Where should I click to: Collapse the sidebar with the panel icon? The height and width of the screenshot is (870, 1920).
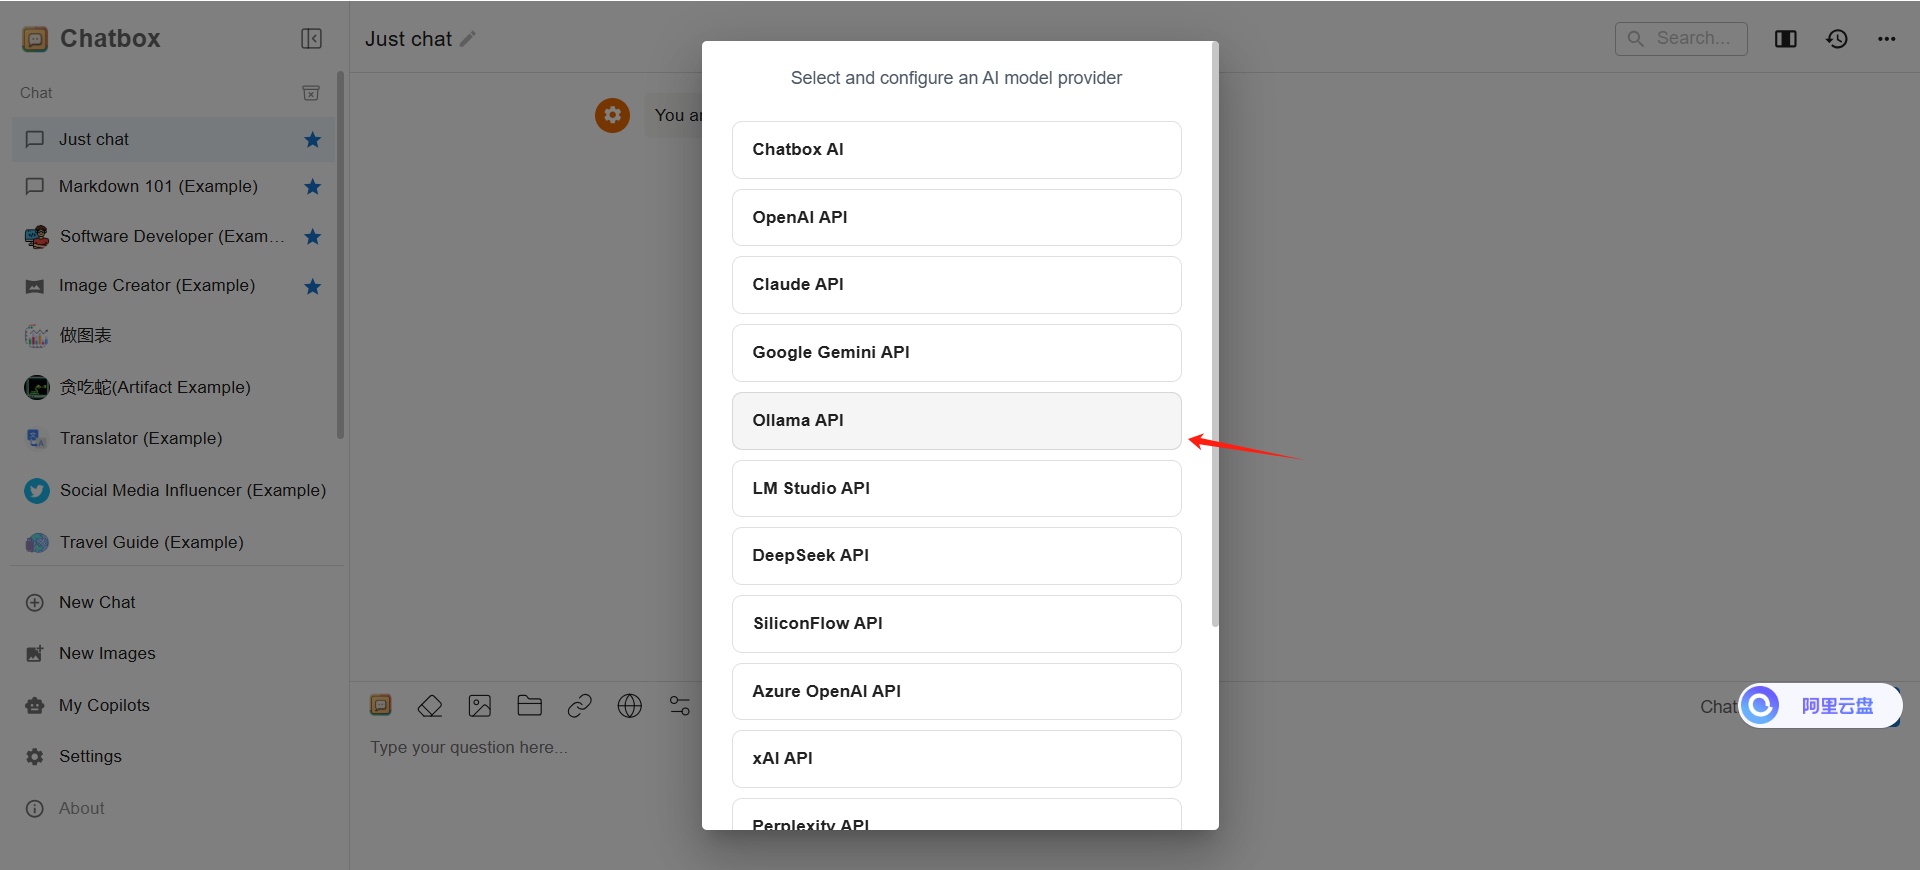pos(311,39)
